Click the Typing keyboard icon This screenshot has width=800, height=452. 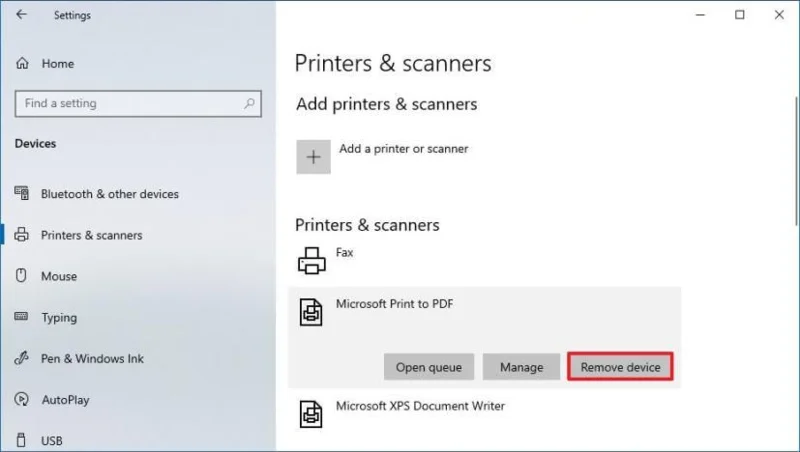pyautogui.click(x=21, y=316)
